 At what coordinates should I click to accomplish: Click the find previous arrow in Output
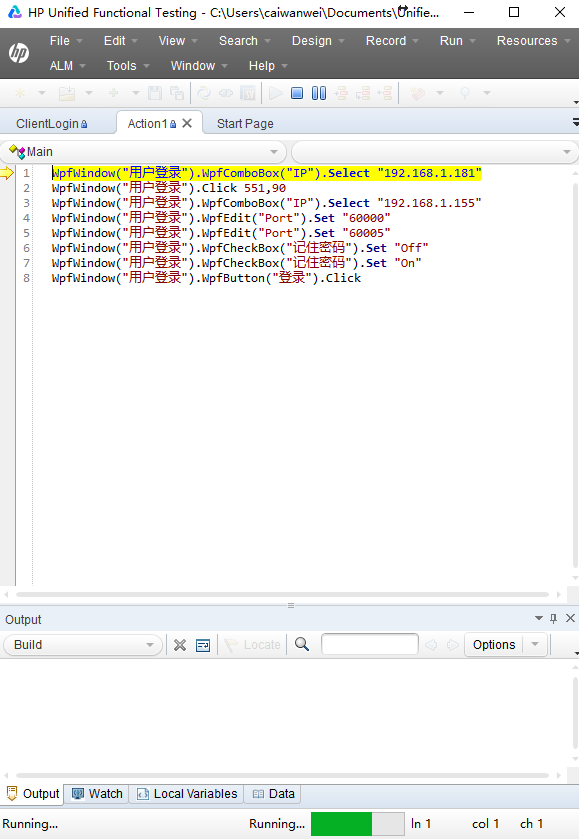[431, 645]
